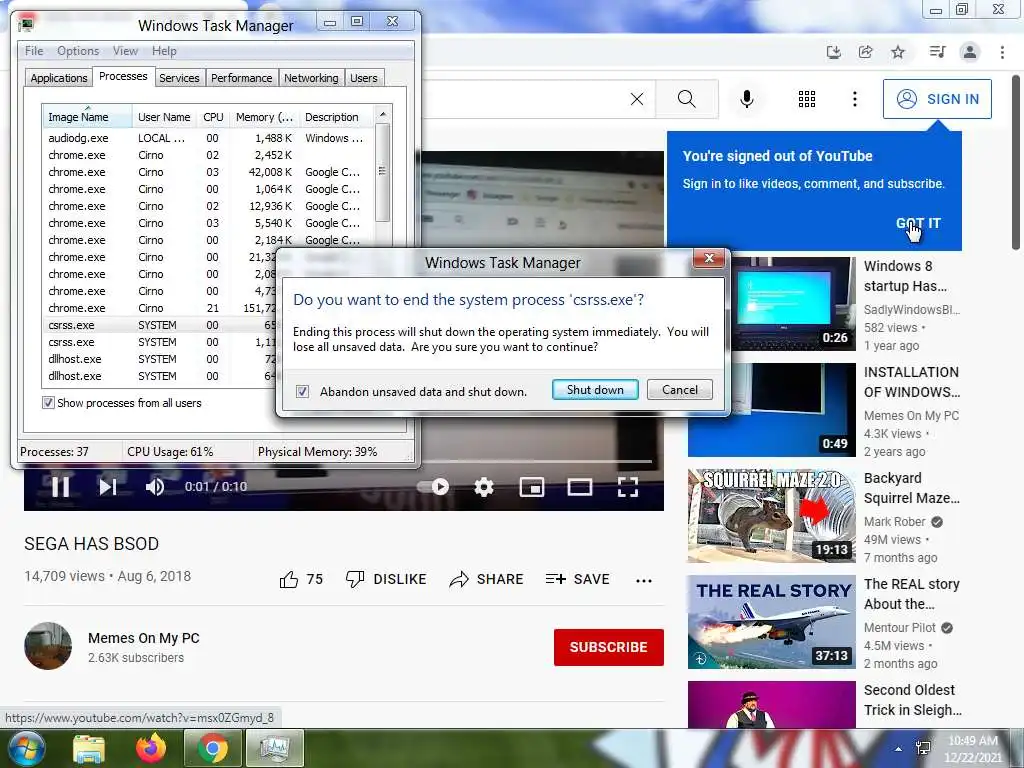Open Task Manager Options menu
This screenshot has height=768, width=1024.
point(78,51)
